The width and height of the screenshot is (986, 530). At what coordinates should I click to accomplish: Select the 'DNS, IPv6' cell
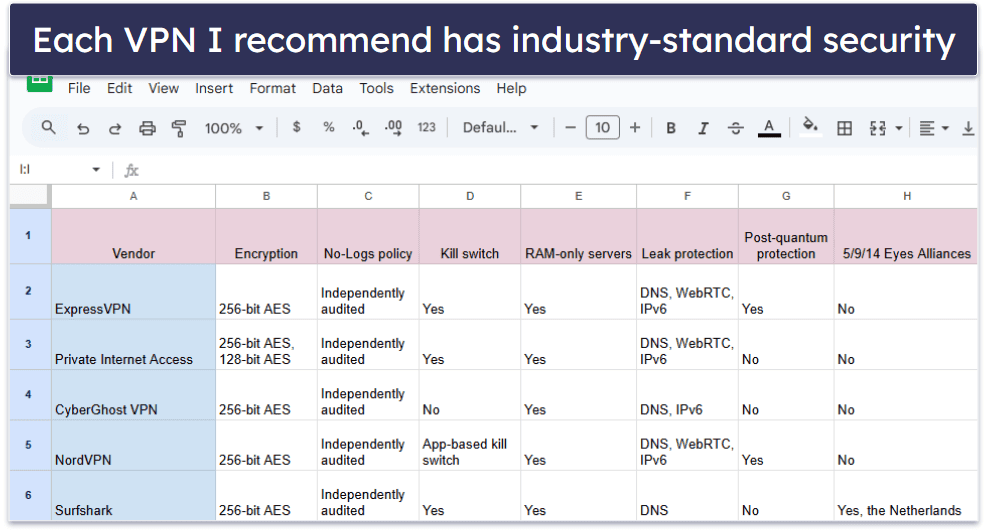click(687, 395)
